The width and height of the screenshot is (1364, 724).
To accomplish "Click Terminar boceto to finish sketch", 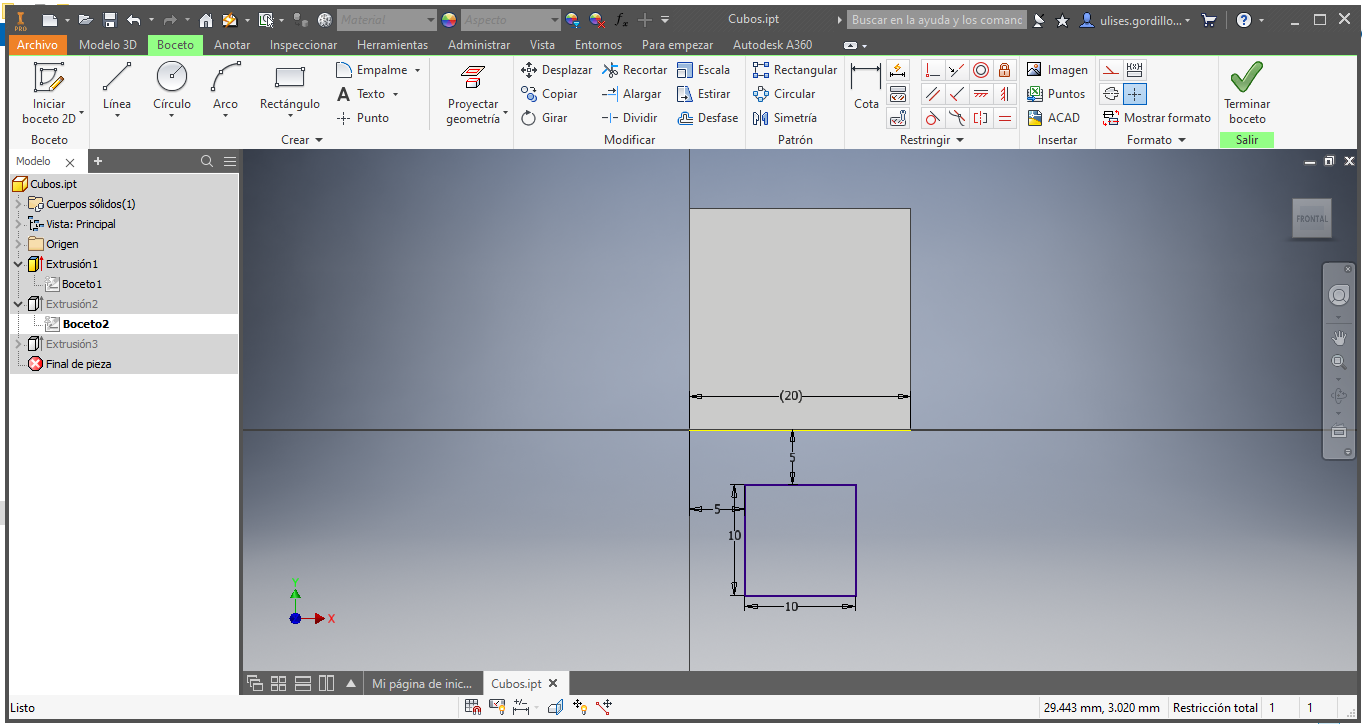I will [1247, 93].
